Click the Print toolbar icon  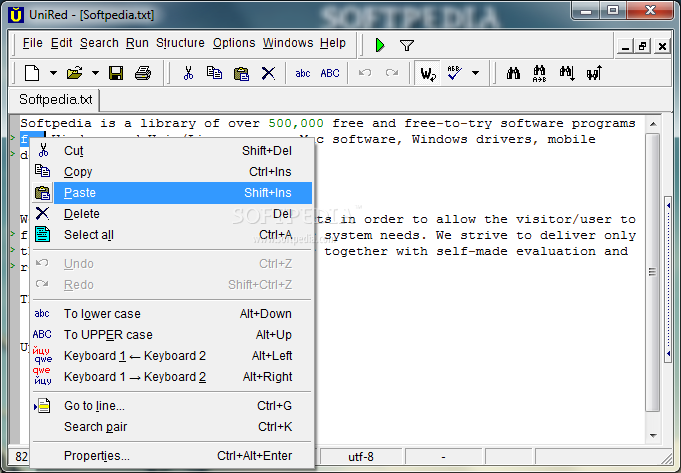point(143,73)
